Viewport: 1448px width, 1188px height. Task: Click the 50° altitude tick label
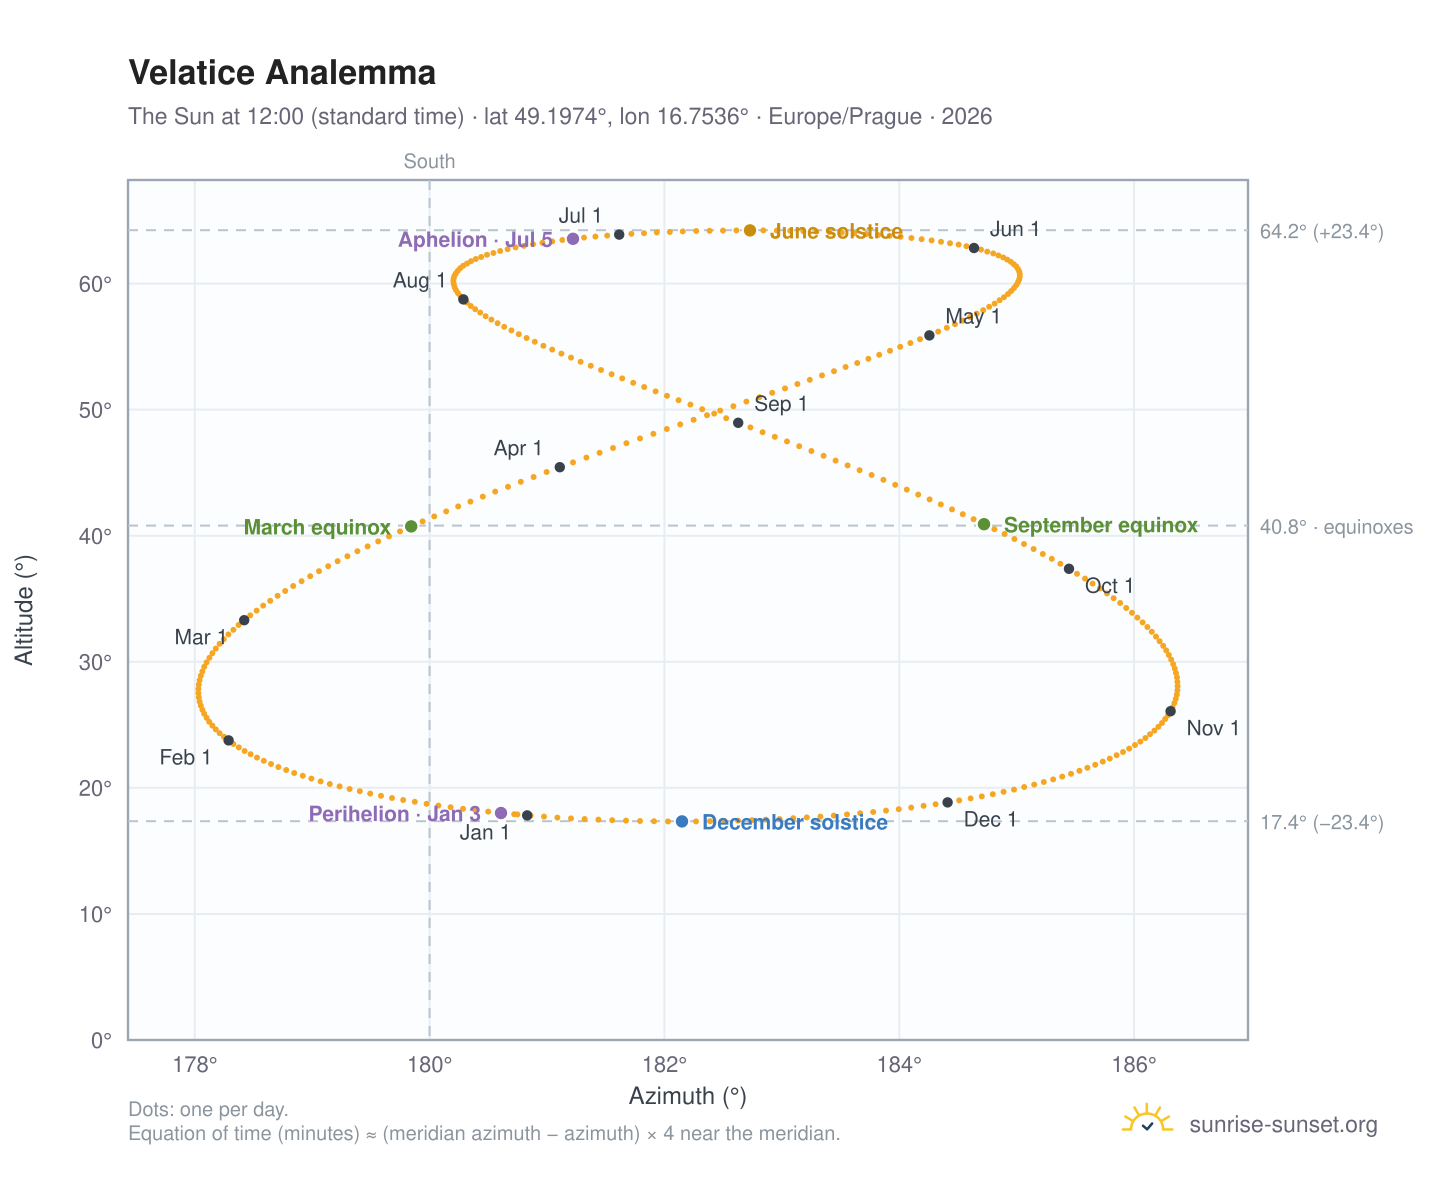96,410
